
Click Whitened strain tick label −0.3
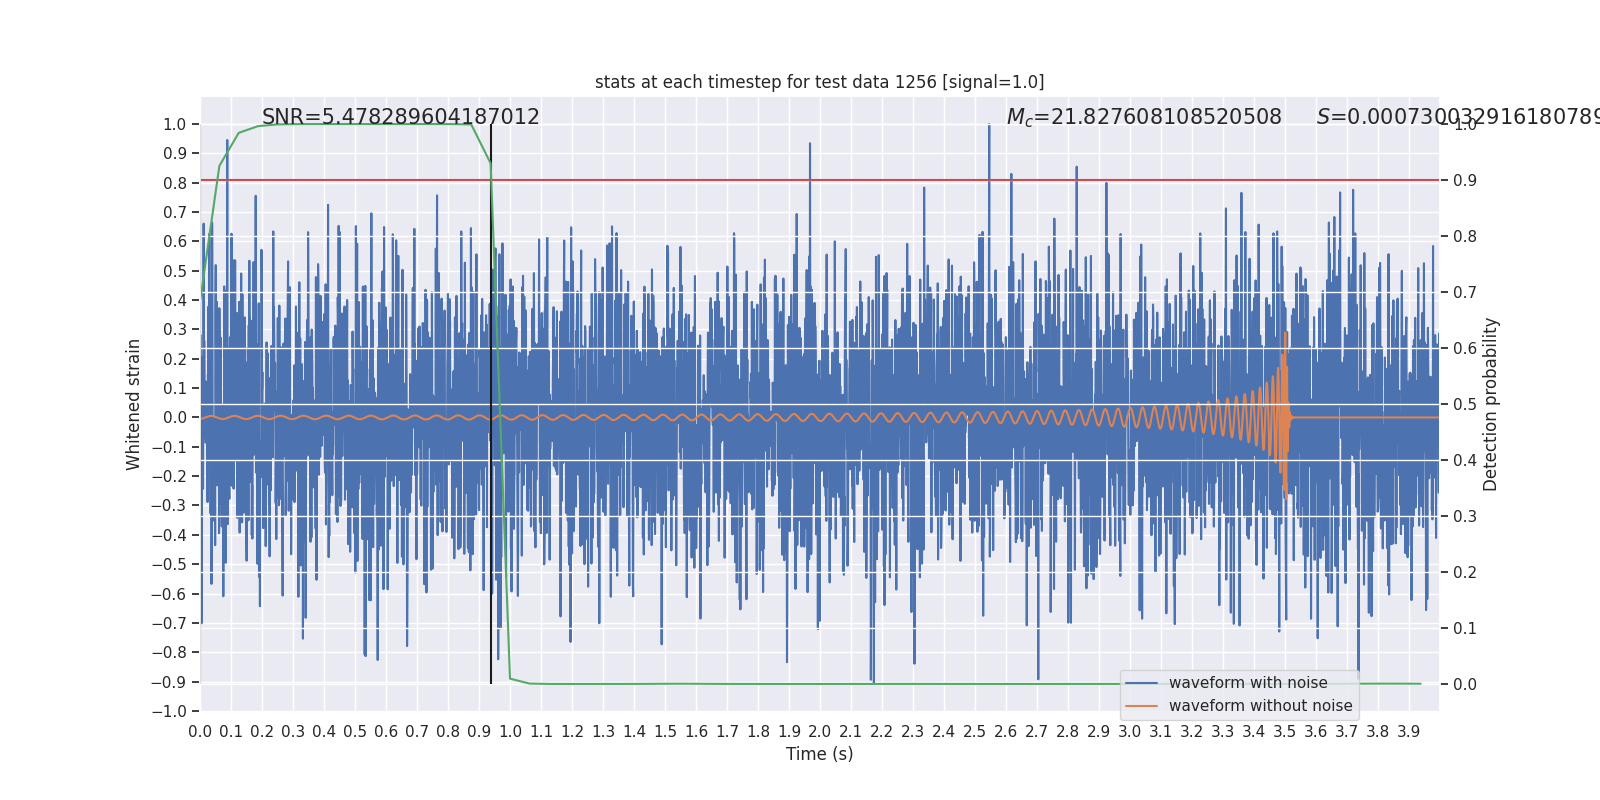coord(169,506)
